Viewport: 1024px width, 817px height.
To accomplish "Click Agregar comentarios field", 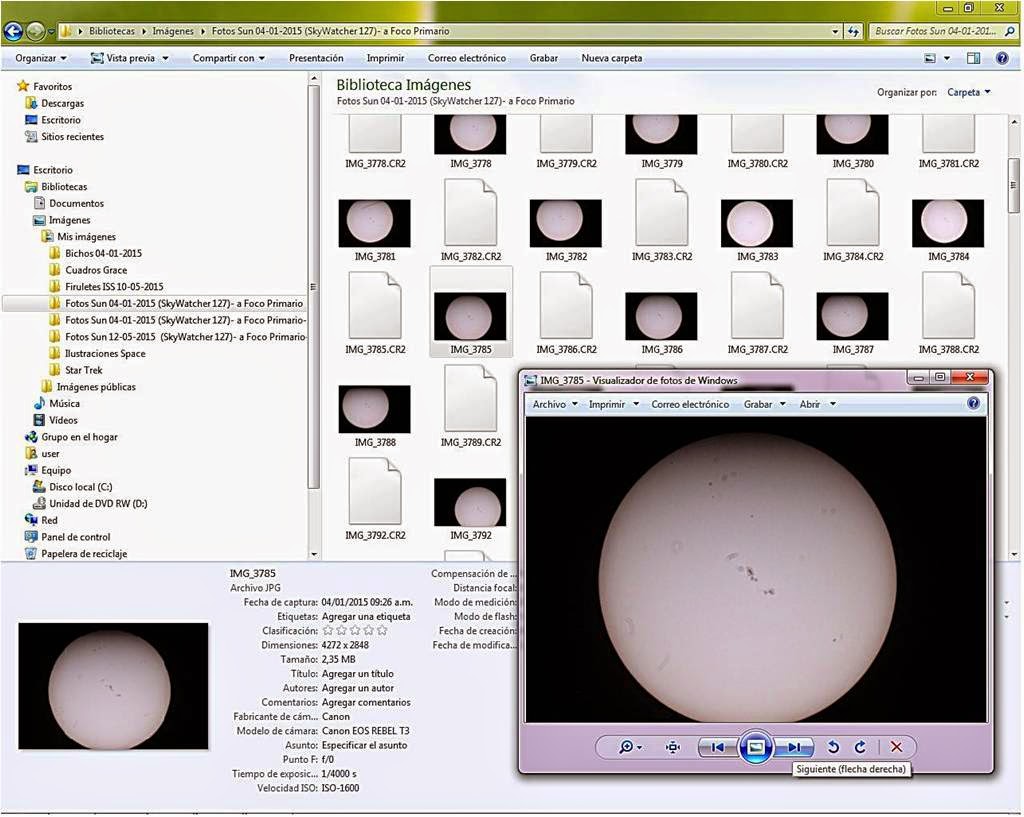I will click(366, 703).
